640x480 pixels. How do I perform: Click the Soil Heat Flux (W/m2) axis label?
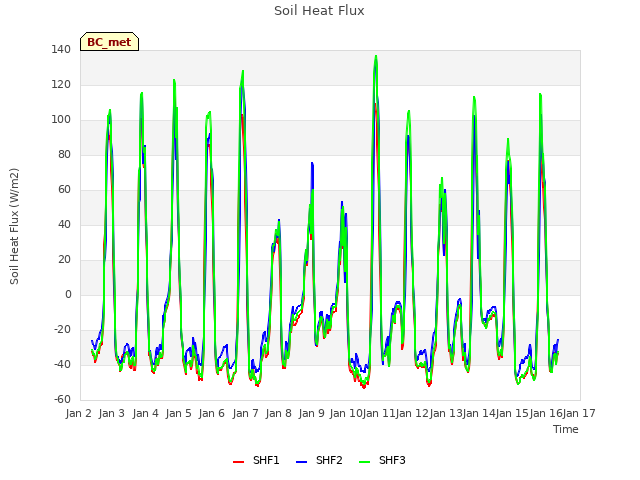(14, 226)
